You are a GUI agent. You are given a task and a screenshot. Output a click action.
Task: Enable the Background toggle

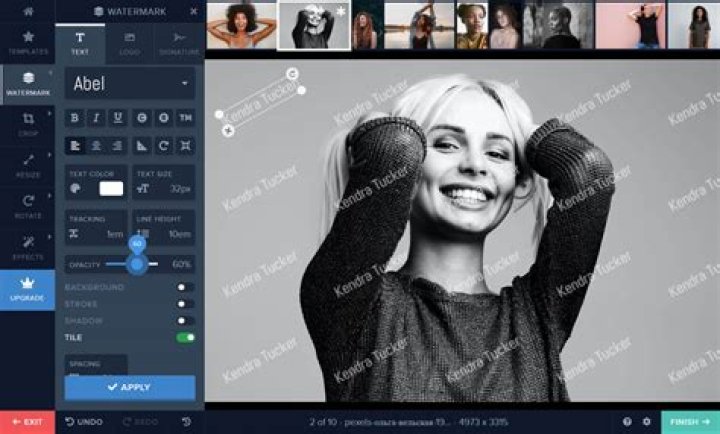(x=186, y=287)
